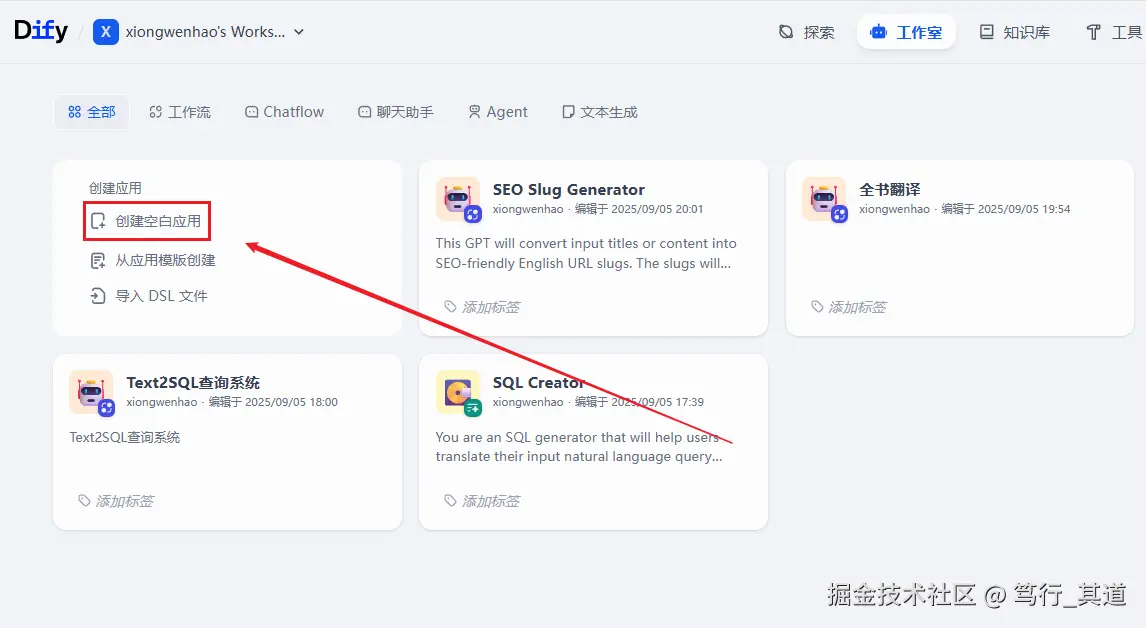1146x628 pixels.
Task: Click the 文本生成 document icon
Action: (x=568, y=112)
